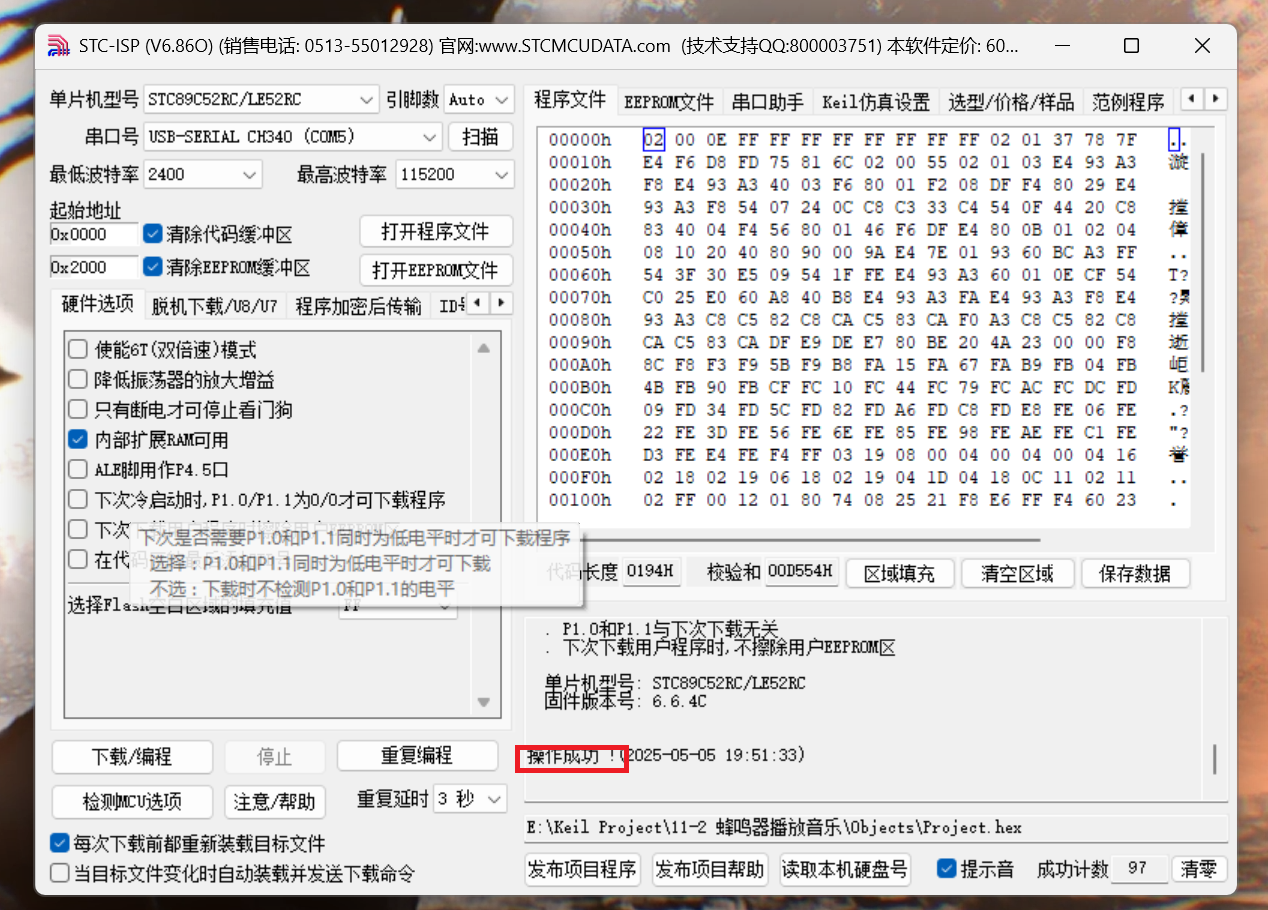The width and height of the screenshot is (1268, 910).
Task: Click 保存数据 button
Action: (x=1137, y=573)
